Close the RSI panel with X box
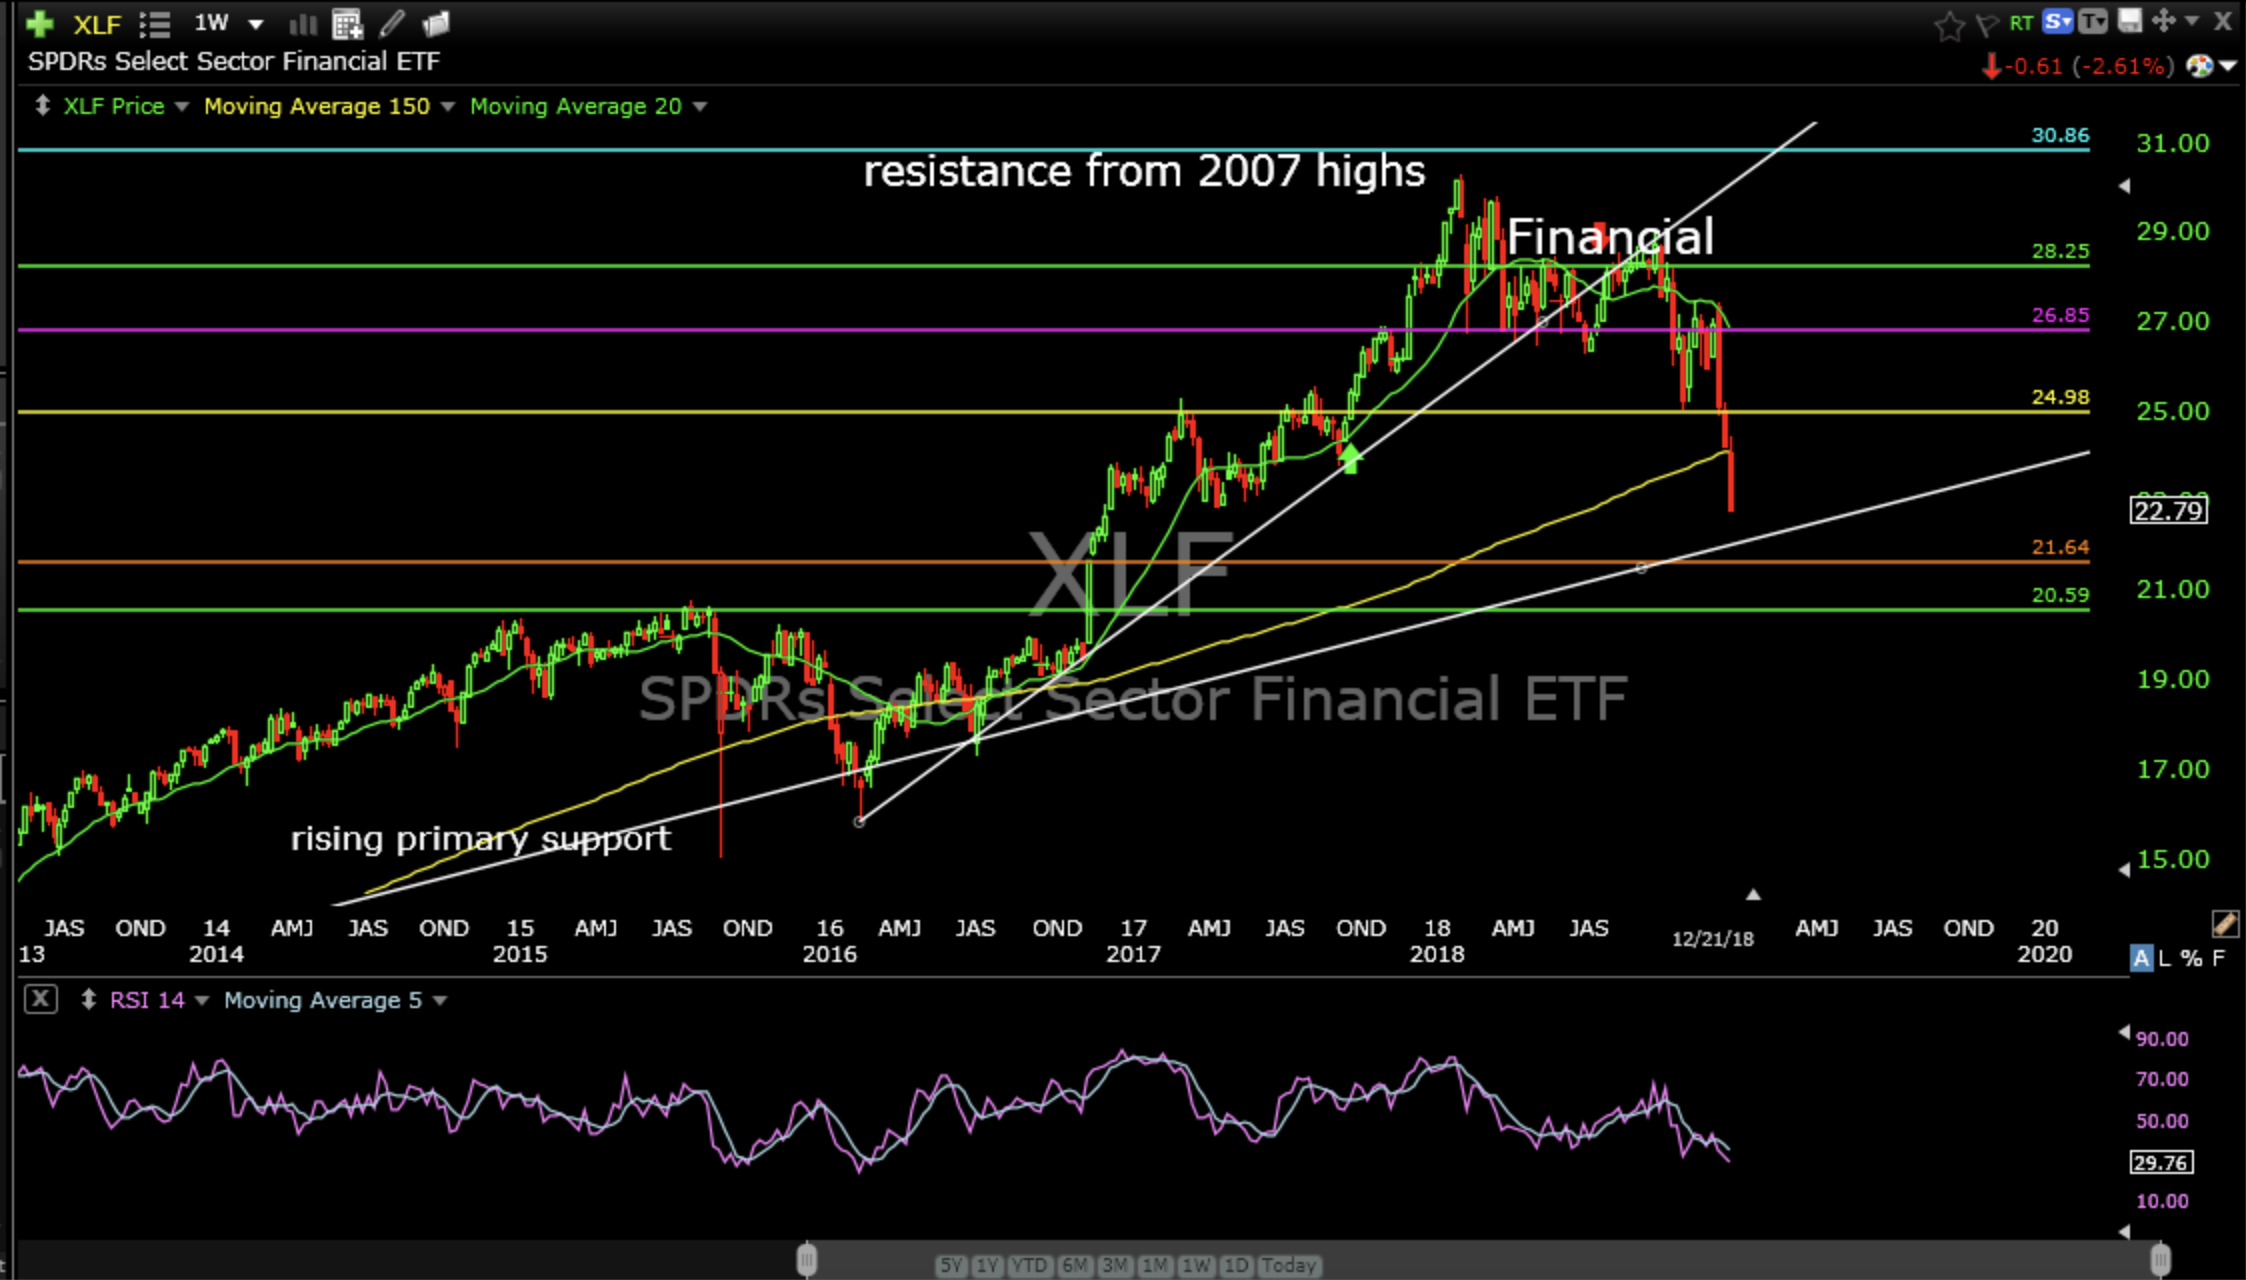2246x1280 pixels. coord(40,999)
